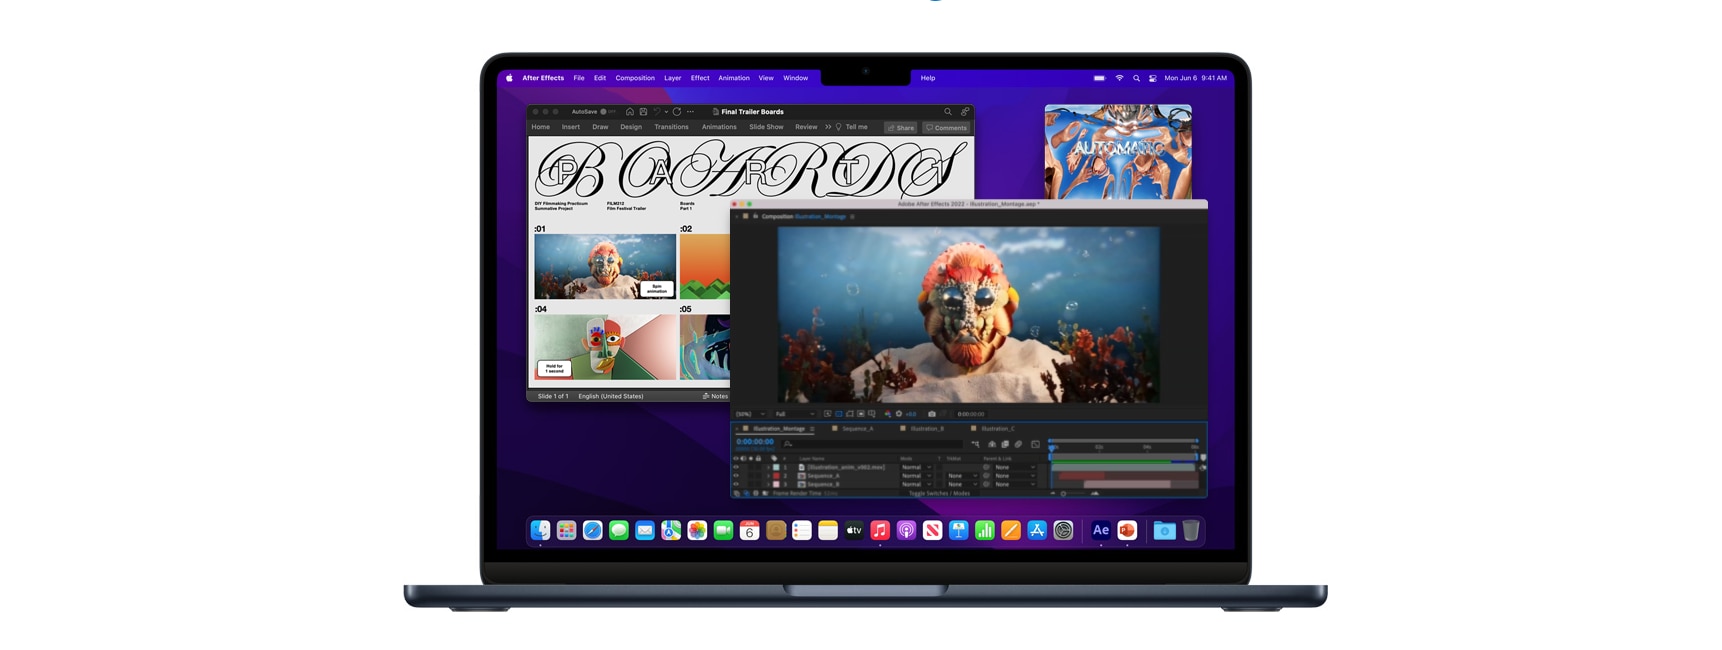Open the PowerPoint search magnifier

[948, 112]
